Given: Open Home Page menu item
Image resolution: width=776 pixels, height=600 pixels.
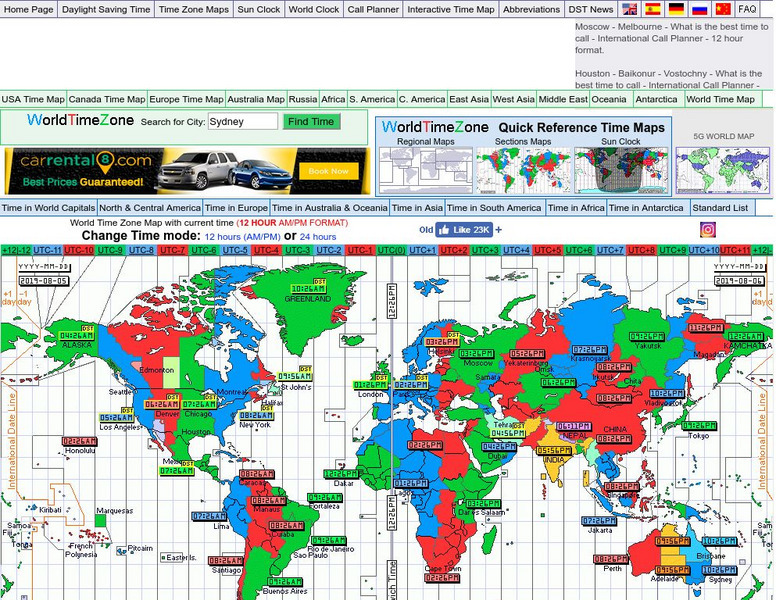Looking at the screenshot, I should point(29,9).
